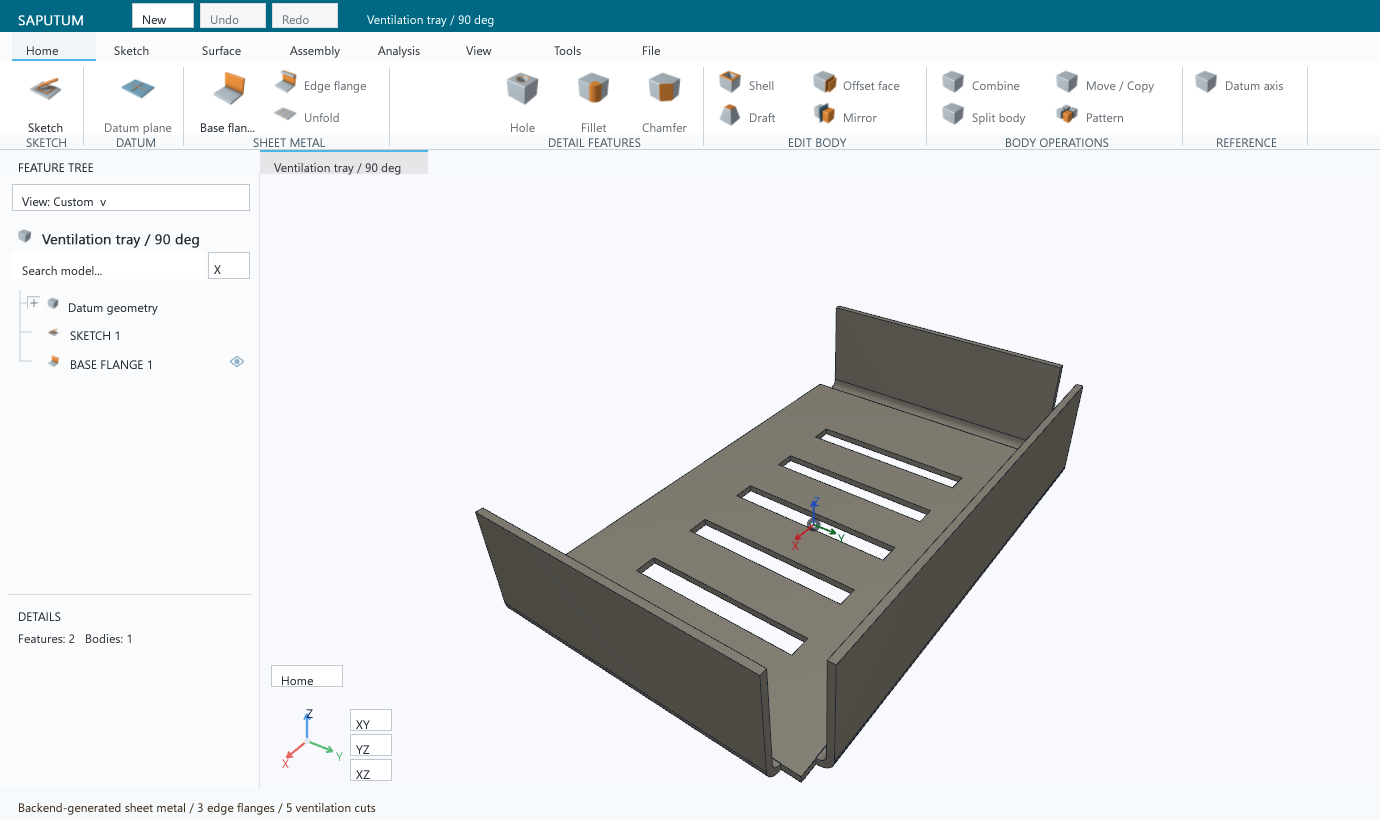Screen dimensions: 1380x820
Task: Expand the Datum geometry node
Action: pyautogui.click(x=34, y=303)
